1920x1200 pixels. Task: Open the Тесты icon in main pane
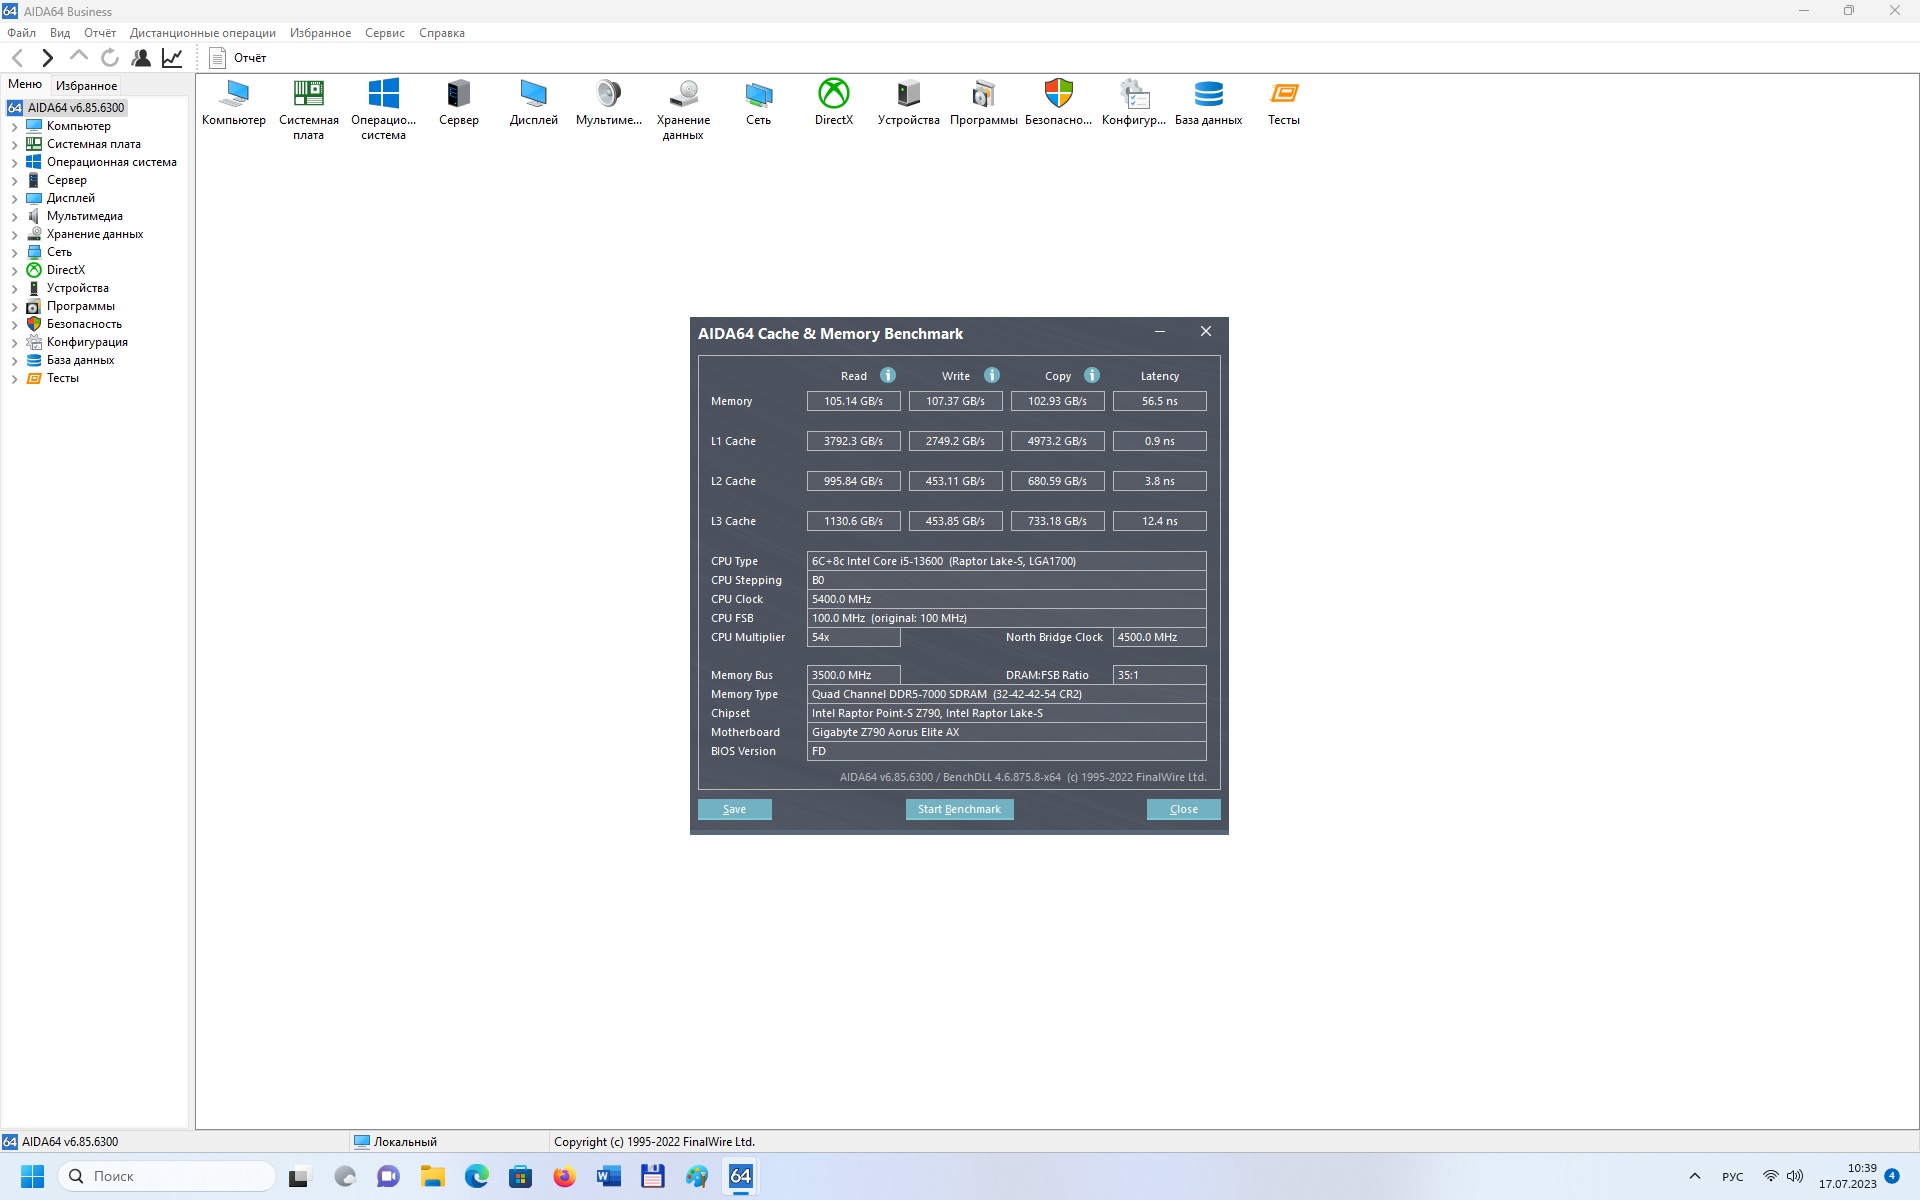(x=1283, y=94)
